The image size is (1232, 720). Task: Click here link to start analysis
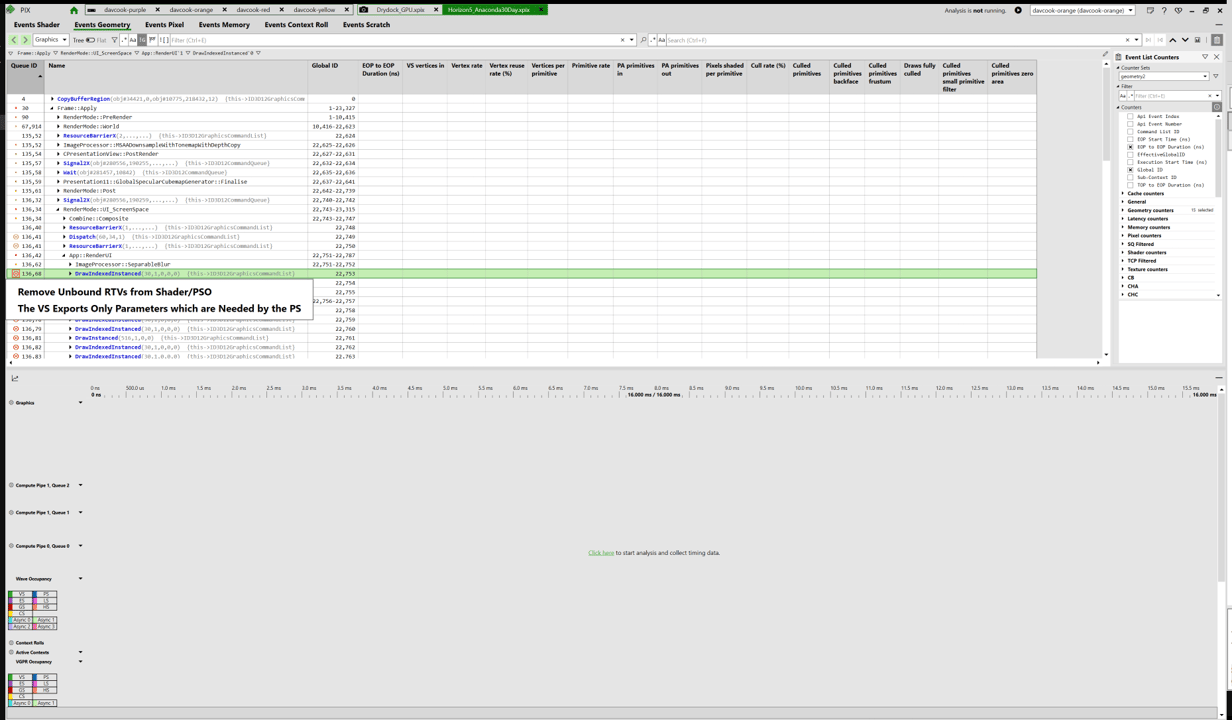pos(601,553)
